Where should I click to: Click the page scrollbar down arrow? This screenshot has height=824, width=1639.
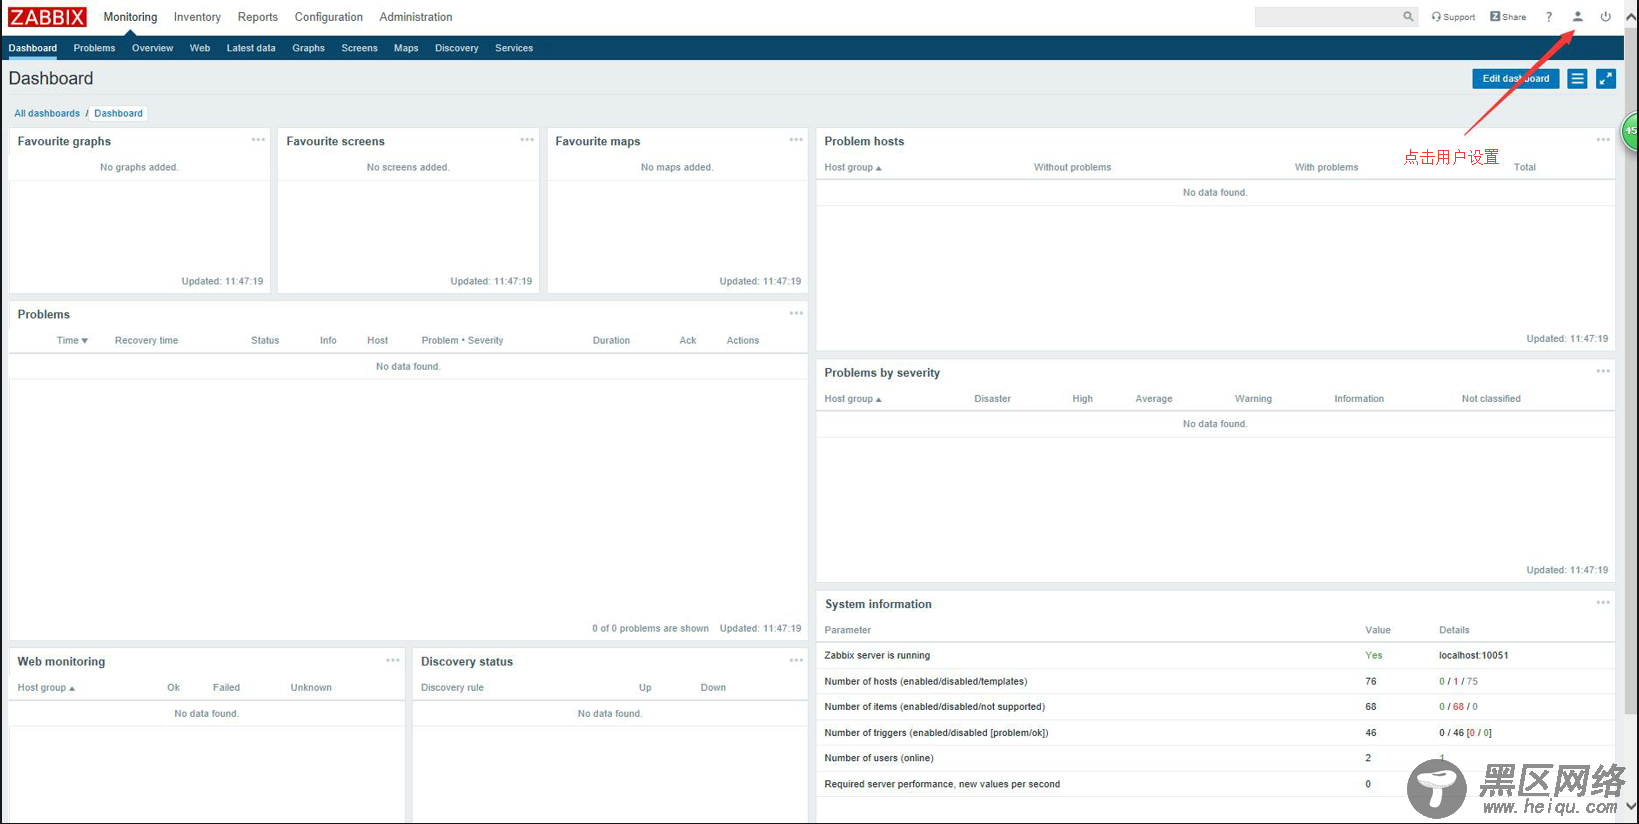[x=1631, y=806]
